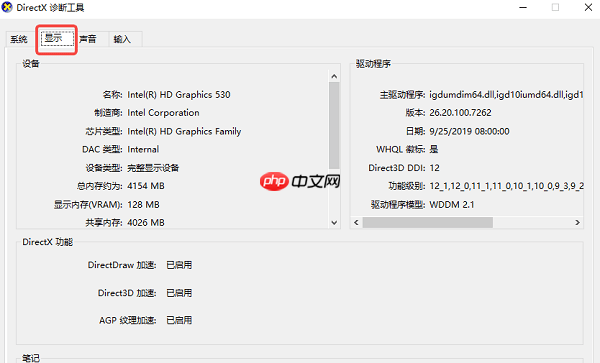Click the Direct3D DDI value 12
The width and height of the screenshot is (600, 363).
point(434,168)
